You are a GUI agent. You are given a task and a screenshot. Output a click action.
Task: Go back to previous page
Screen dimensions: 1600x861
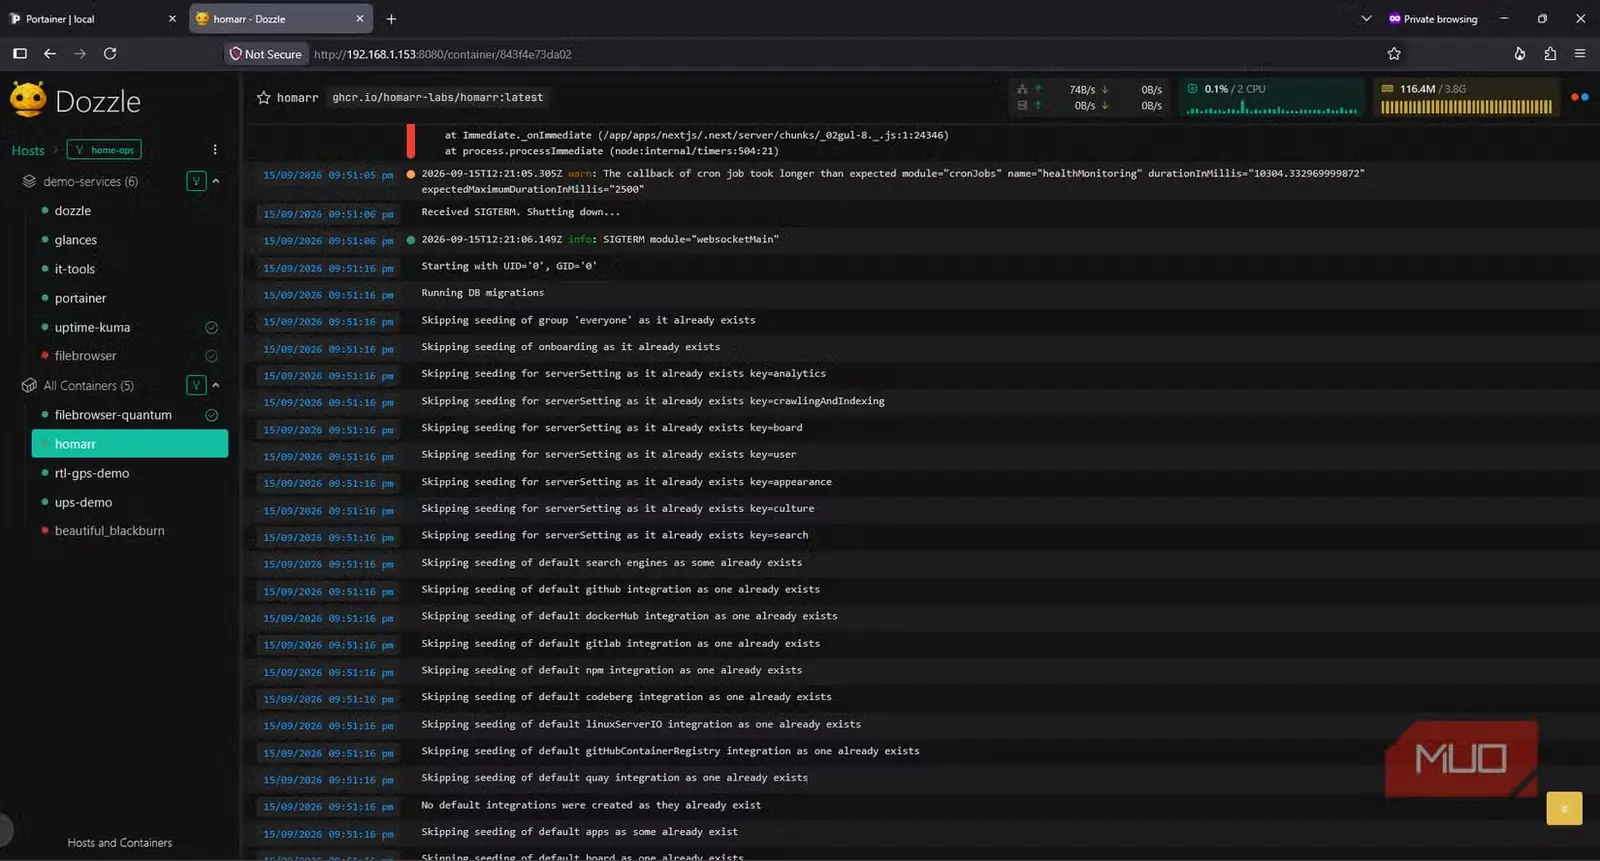click(x=50, y=54)
